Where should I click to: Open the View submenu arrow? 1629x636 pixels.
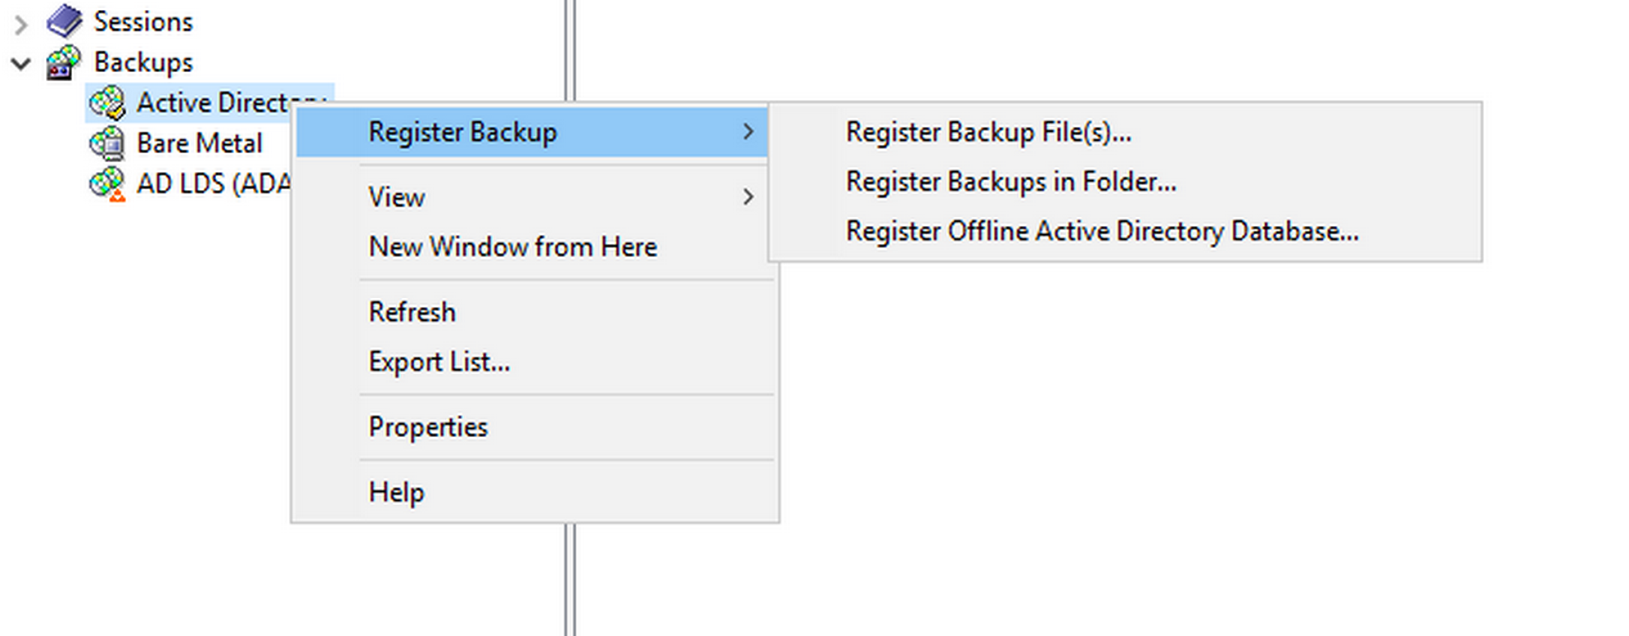748,197
